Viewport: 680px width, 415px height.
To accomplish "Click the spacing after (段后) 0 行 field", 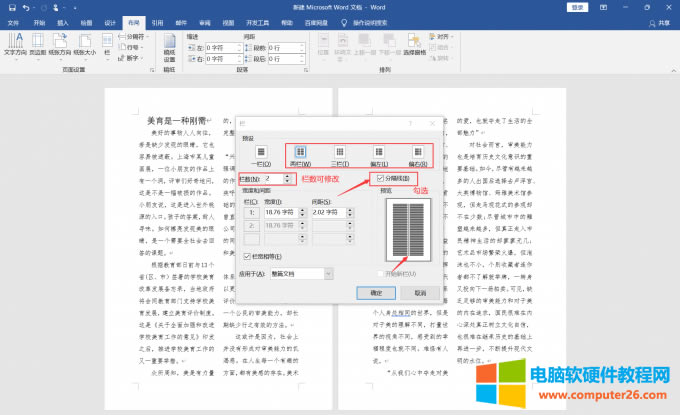I will 286,59.
